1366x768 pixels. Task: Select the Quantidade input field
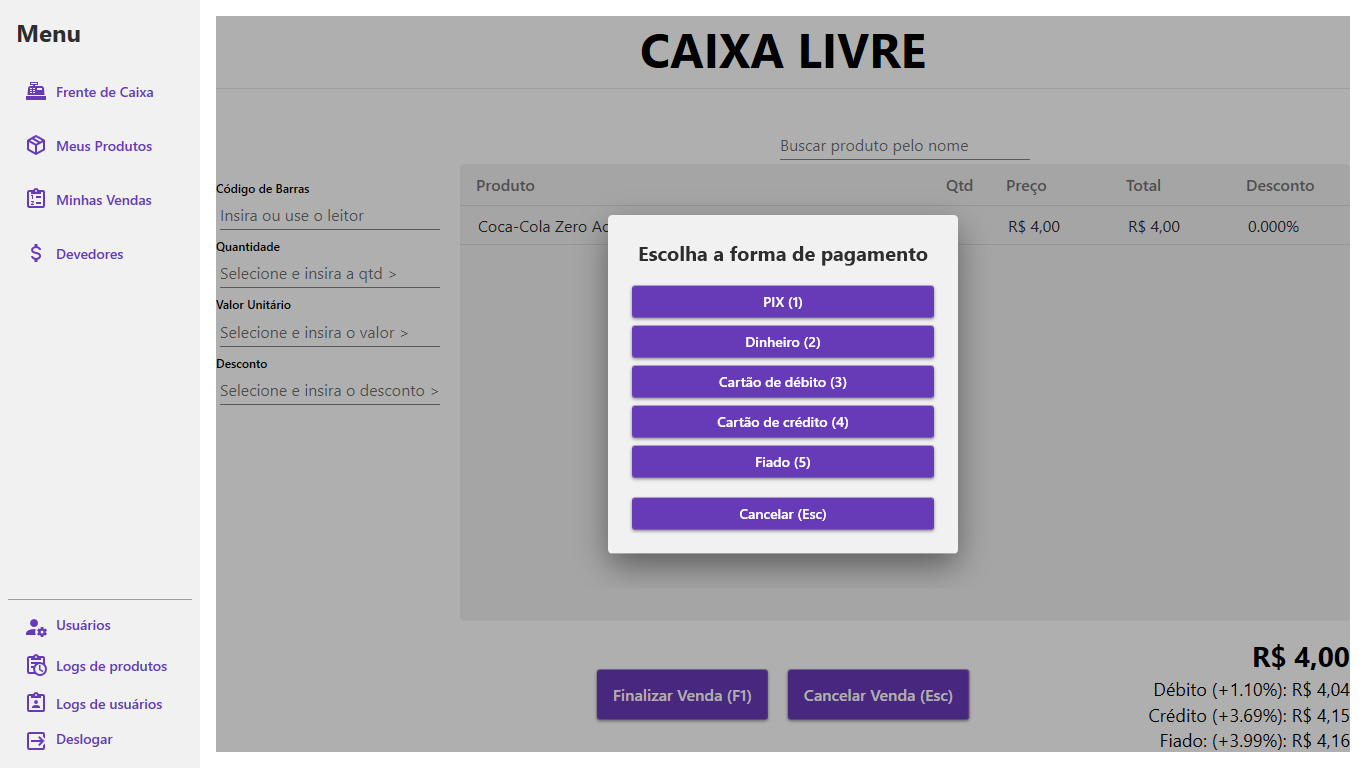(329, 274)
